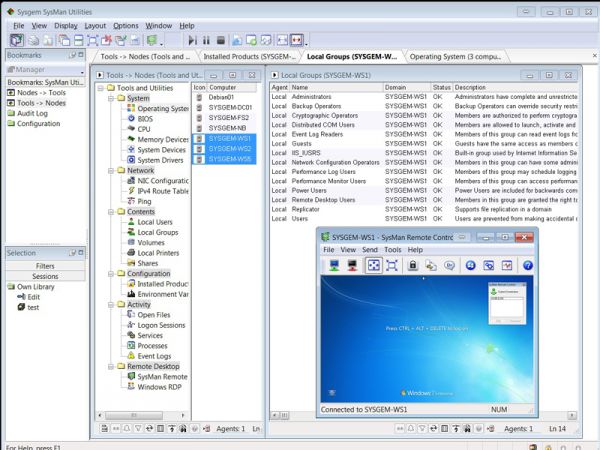
Task: Collapse the System folder node
Action: (111, 98)
